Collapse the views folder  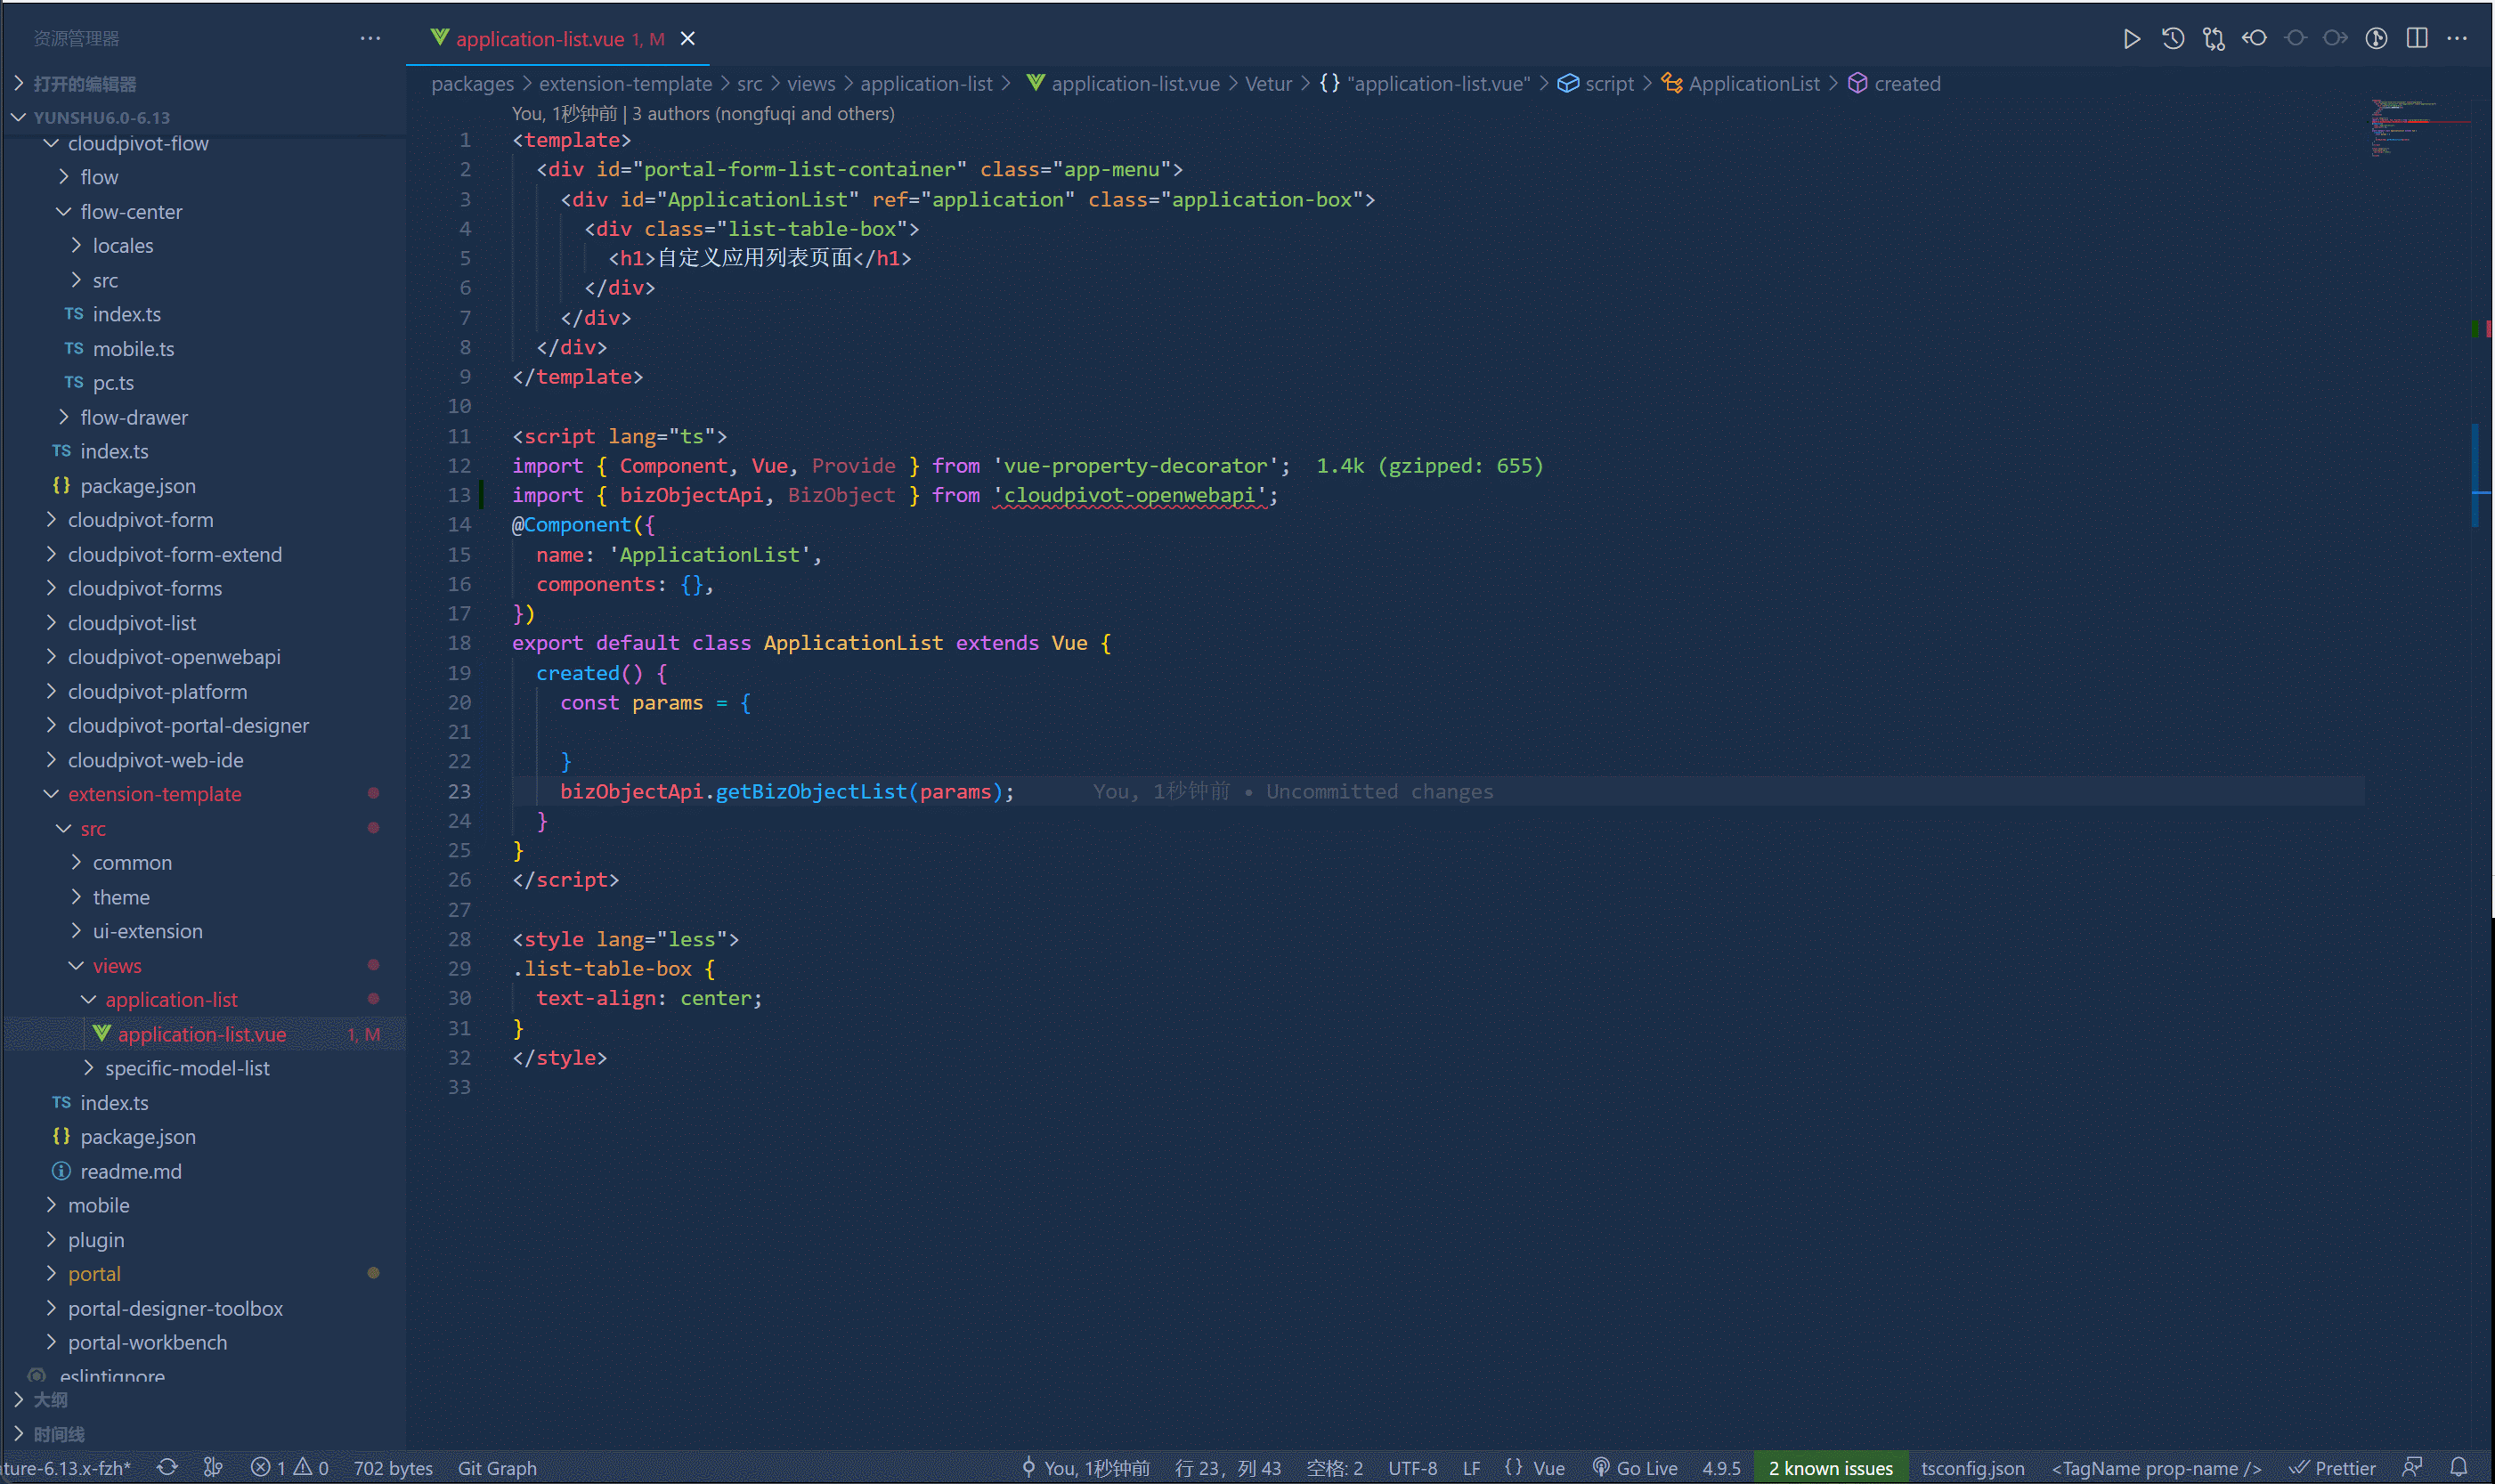[204, 966]
